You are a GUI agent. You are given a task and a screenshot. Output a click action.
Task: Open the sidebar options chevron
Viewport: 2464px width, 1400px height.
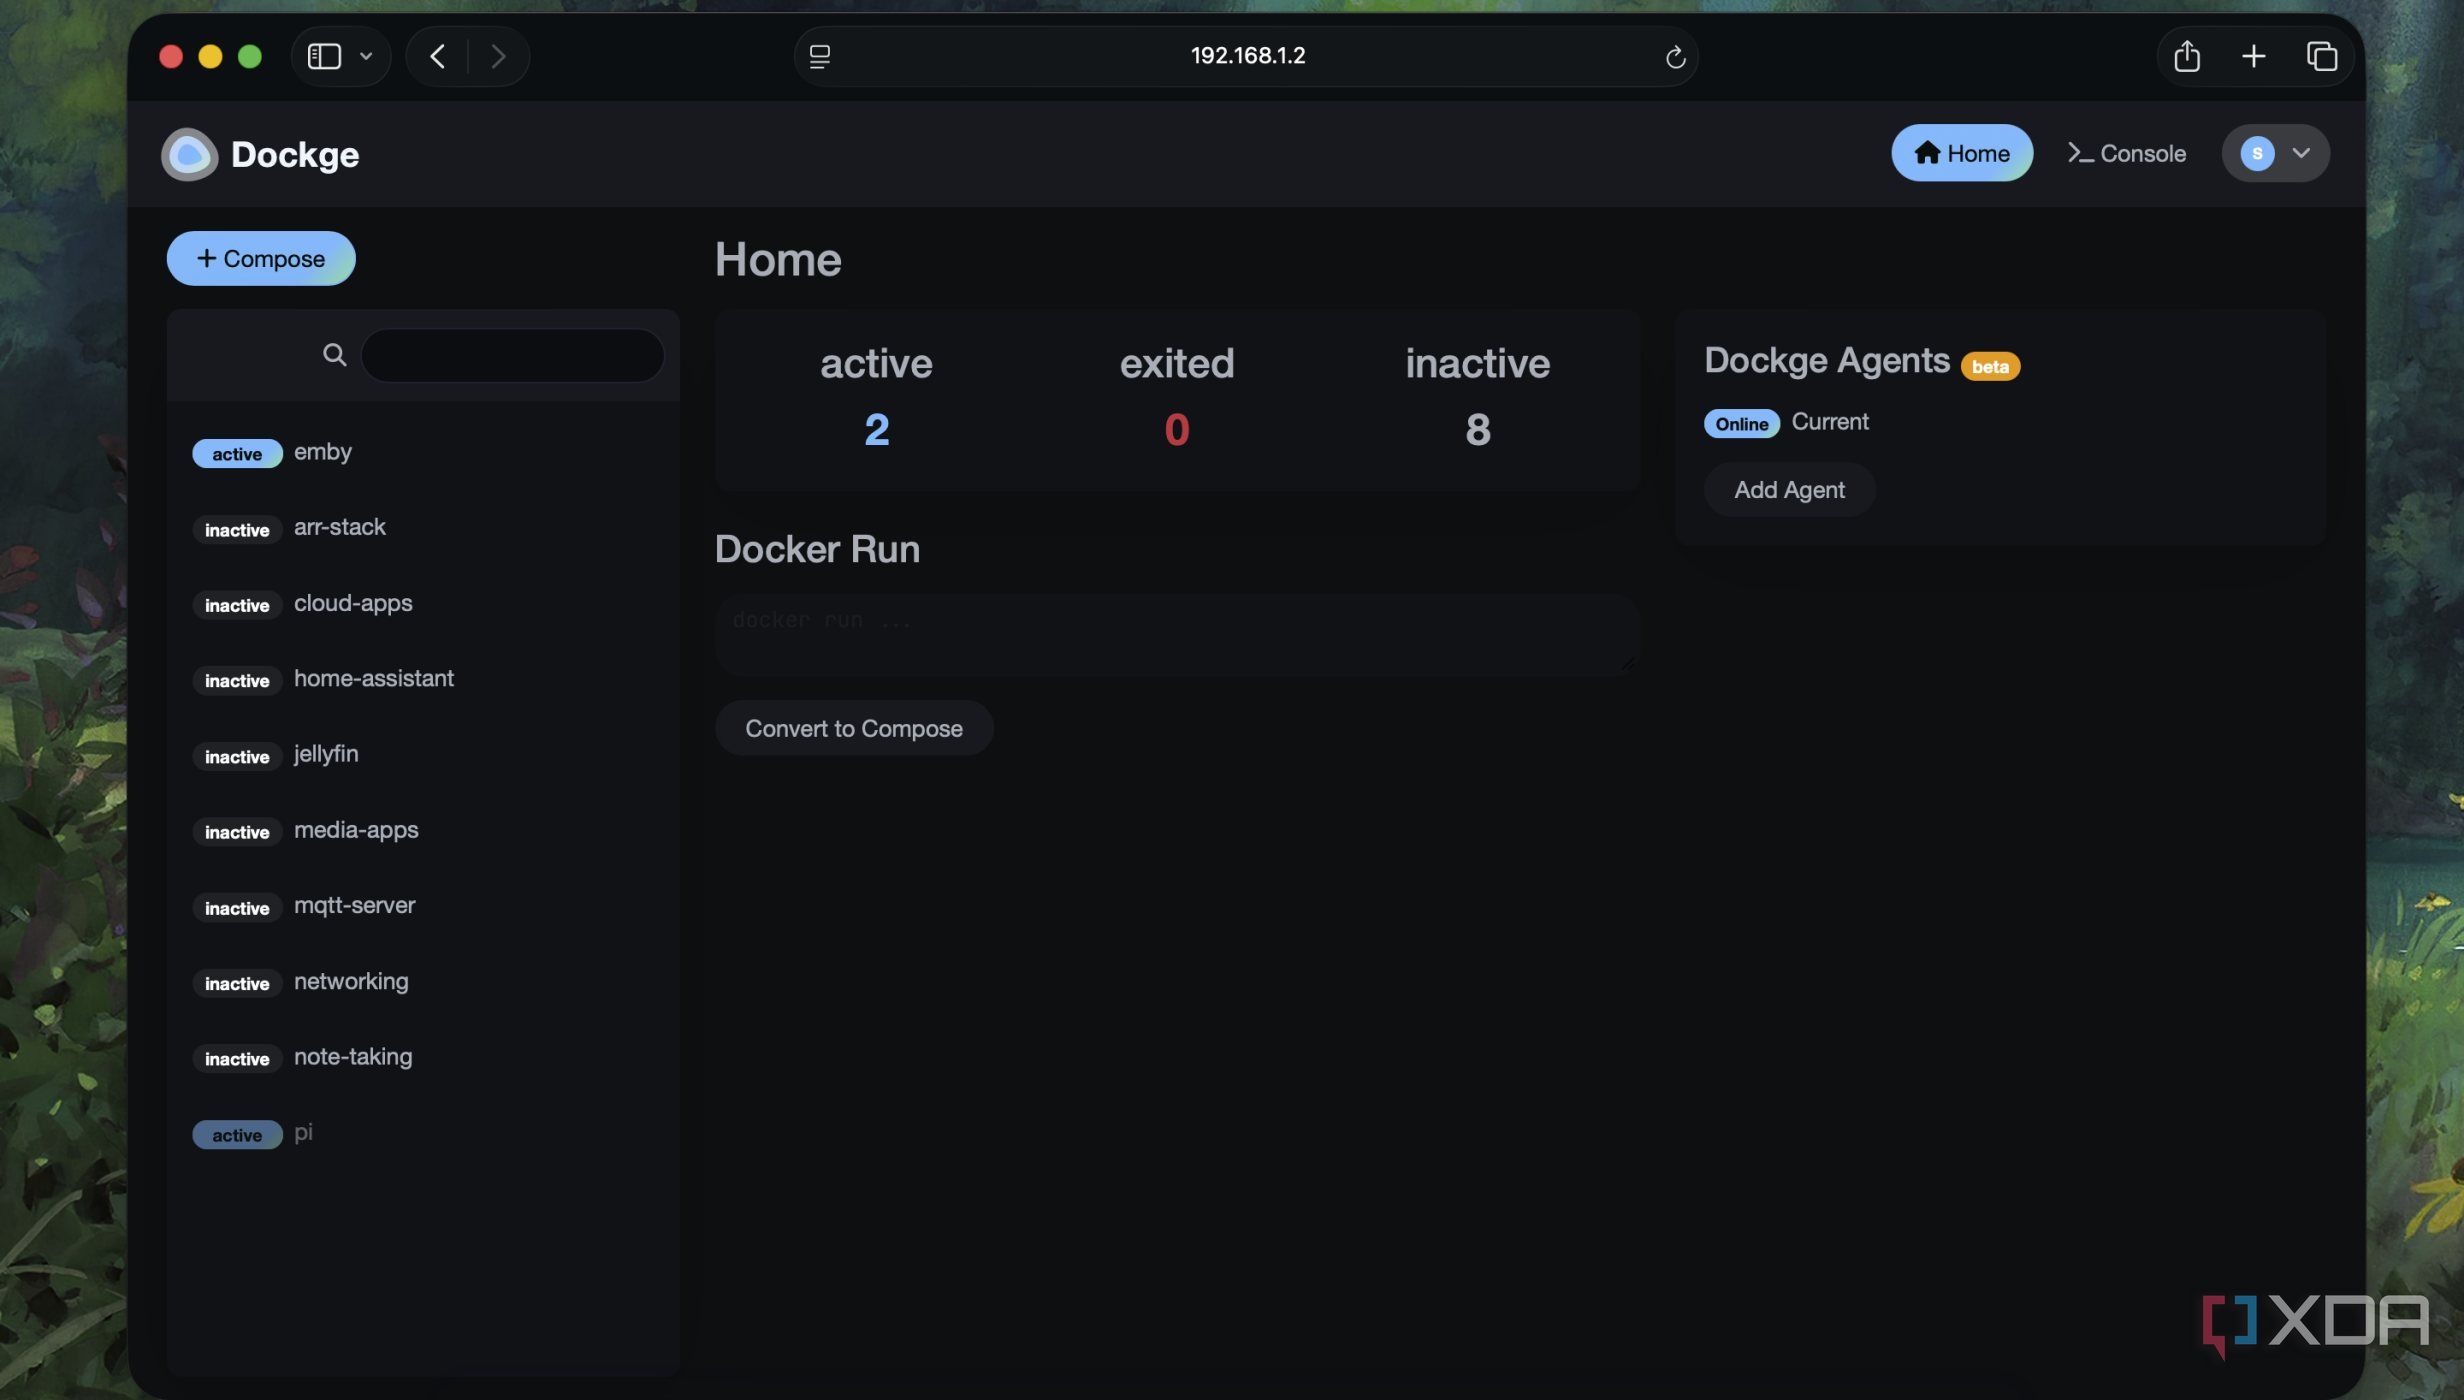point(366,56)
